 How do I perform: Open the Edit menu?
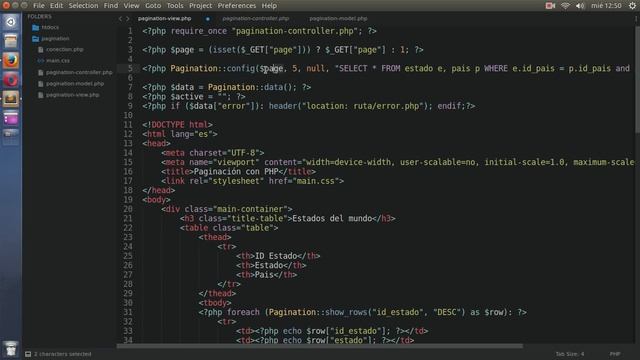pos(56,6)
